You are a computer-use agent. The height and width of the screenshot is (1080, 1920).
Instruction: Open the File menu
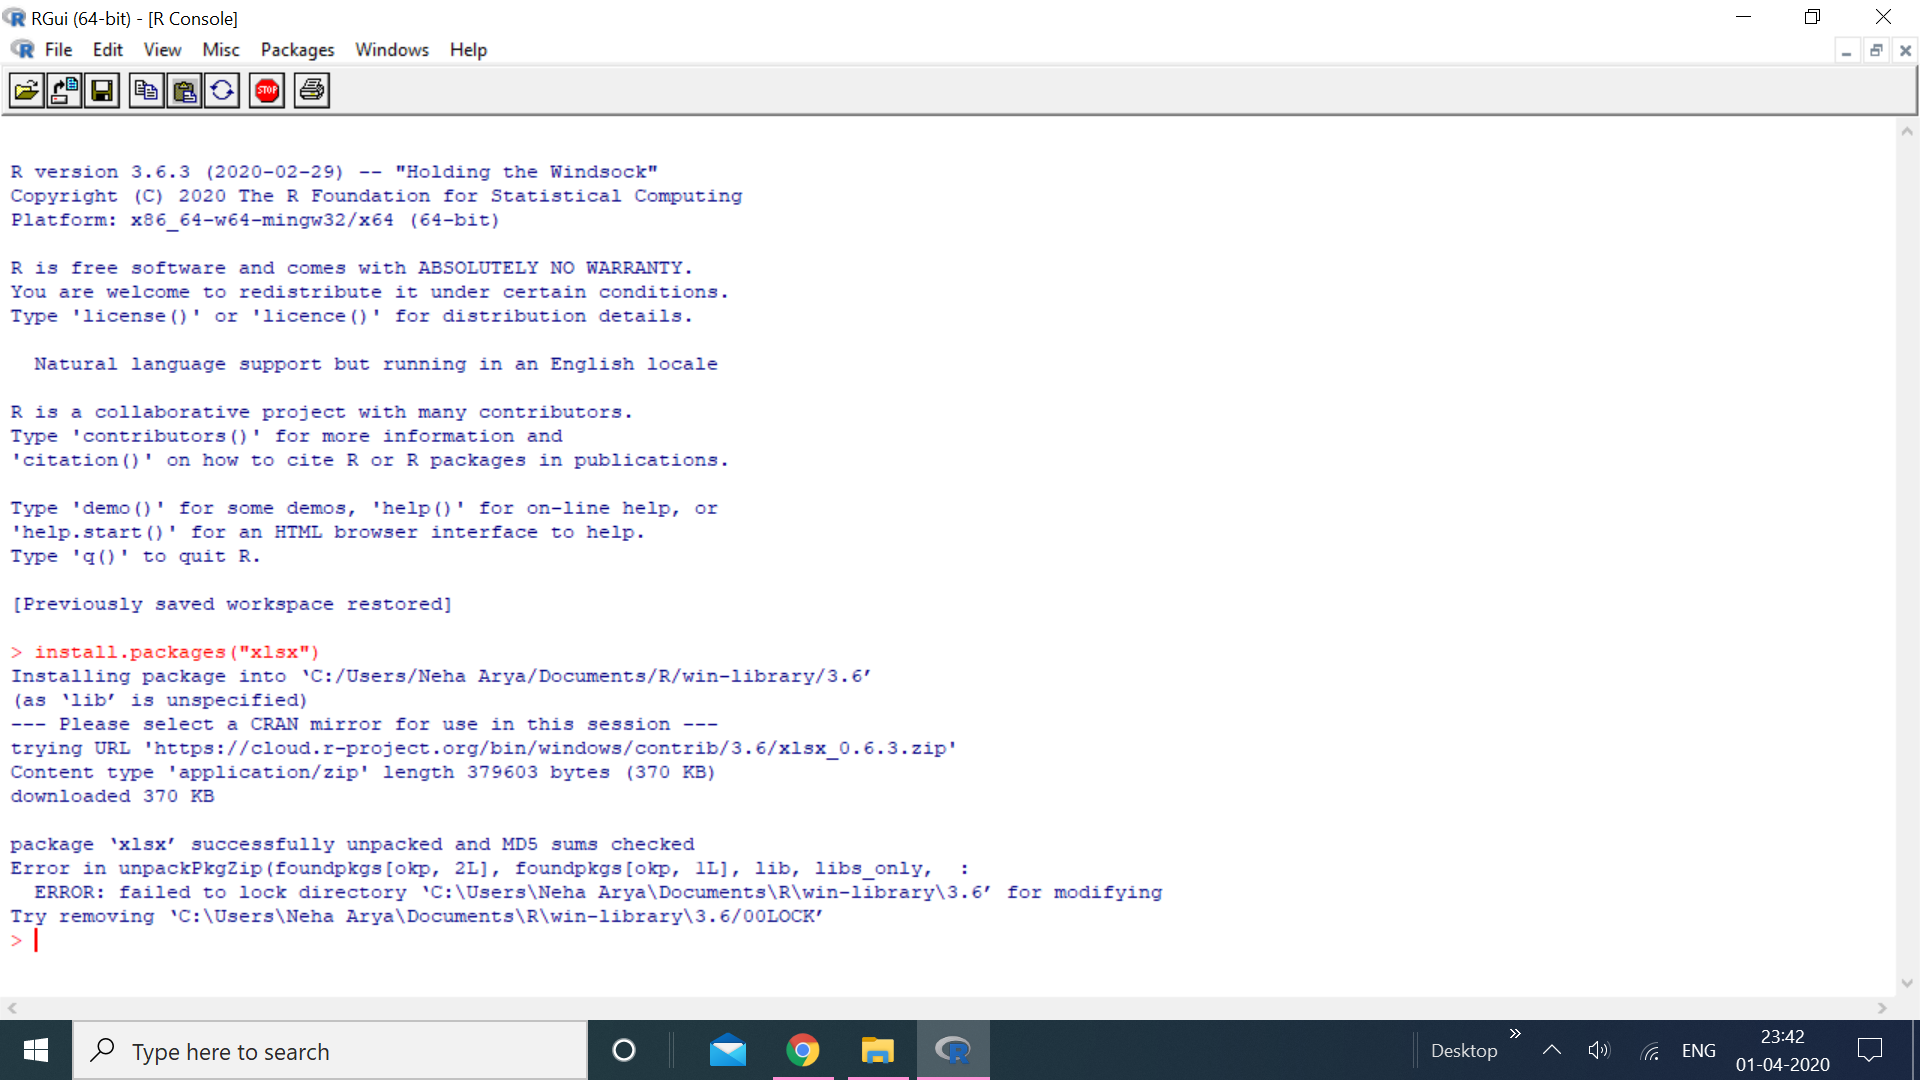pos(58,50)
